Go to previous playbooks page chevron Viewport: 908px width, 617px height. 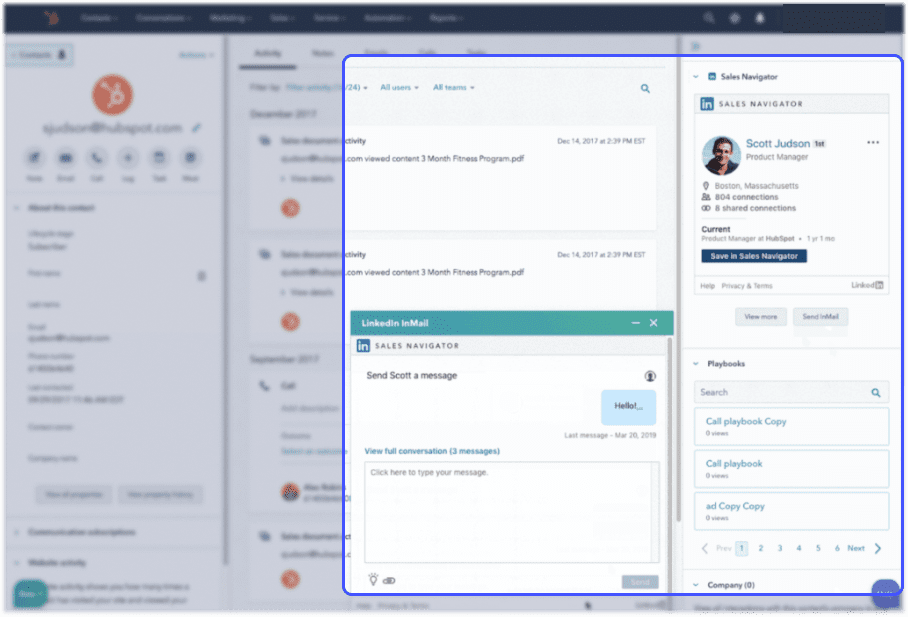tap(704, 548)
